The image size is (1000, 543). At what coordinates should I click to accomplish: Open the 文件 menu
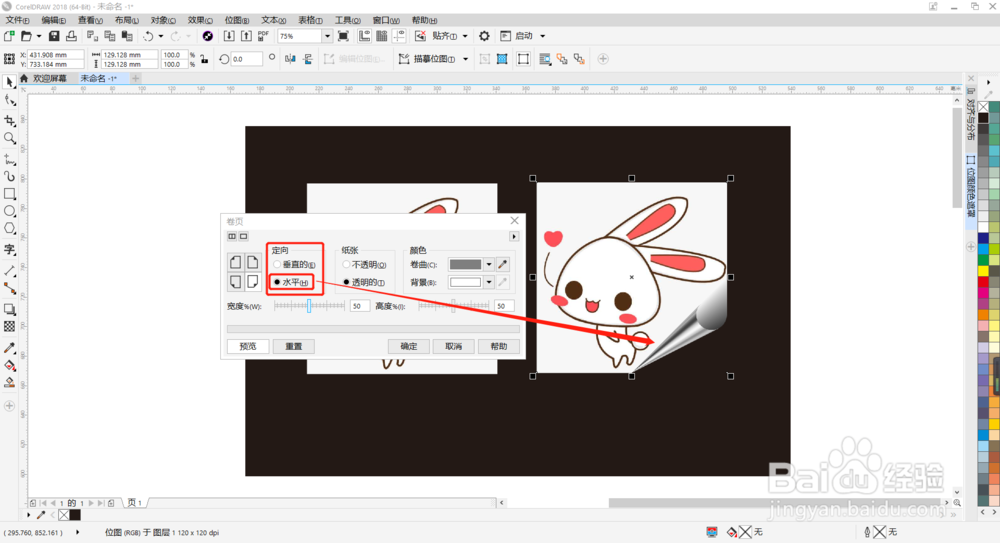(x=17, y=20)
